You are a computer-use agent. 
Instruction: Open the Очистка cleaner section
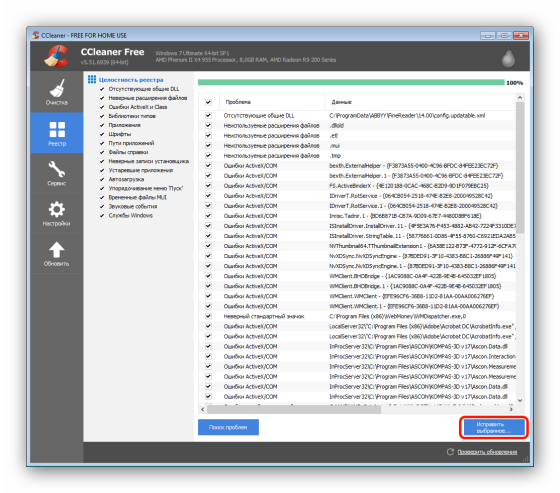coord(57,92)
